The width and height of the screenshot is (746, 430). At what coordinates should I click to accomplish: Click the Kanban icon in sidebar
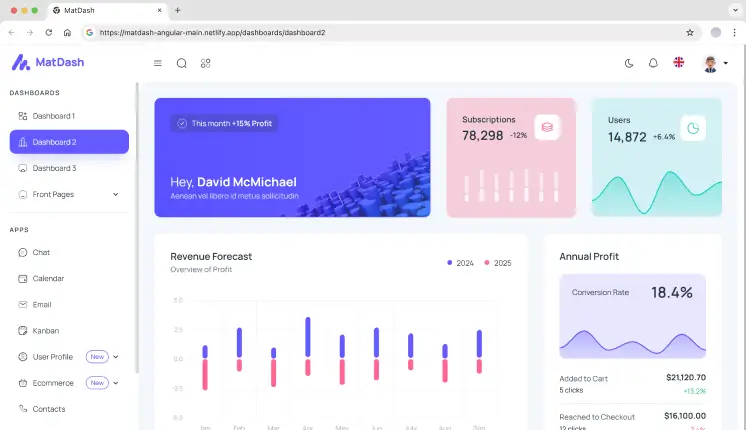[22, 331]
